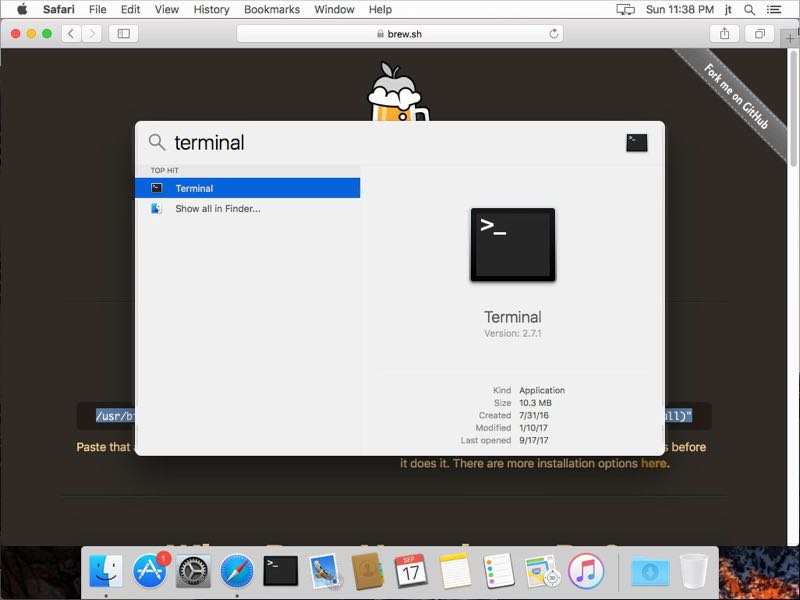
Task: Open Safari application menu
Action: click(58, 9)
